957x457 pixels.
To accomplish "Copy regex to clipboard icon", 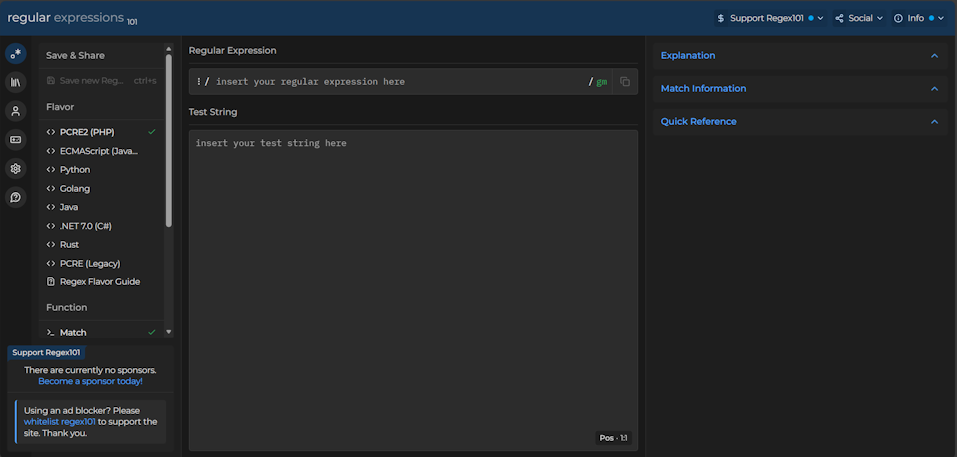I will coord(625,82).
